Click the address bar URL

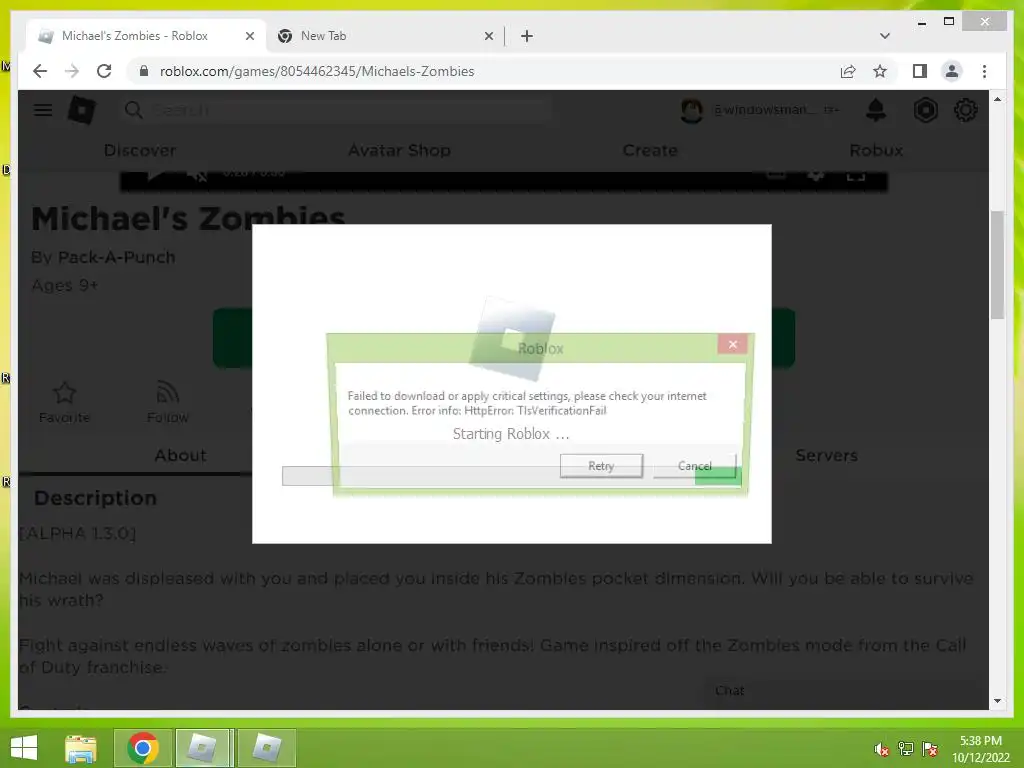pyautogui.click(x=317, y=71)
